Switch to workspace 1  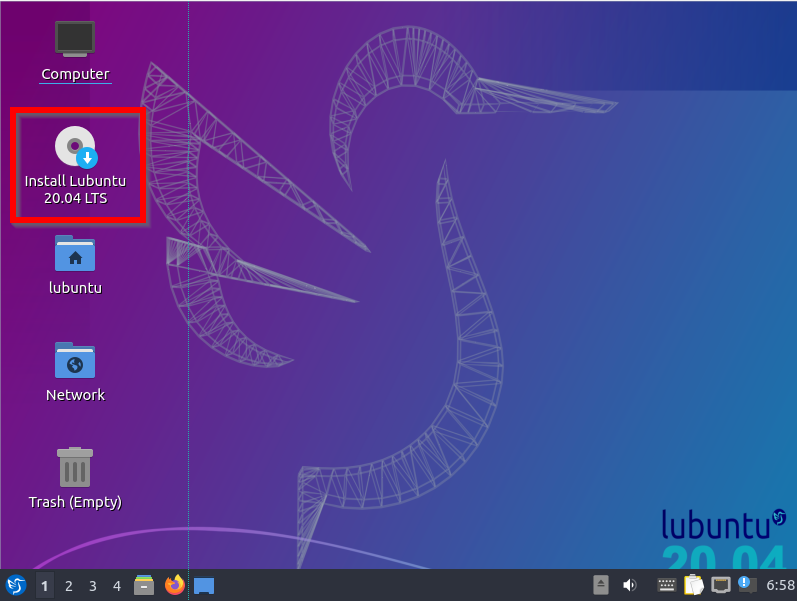(45, 586)
